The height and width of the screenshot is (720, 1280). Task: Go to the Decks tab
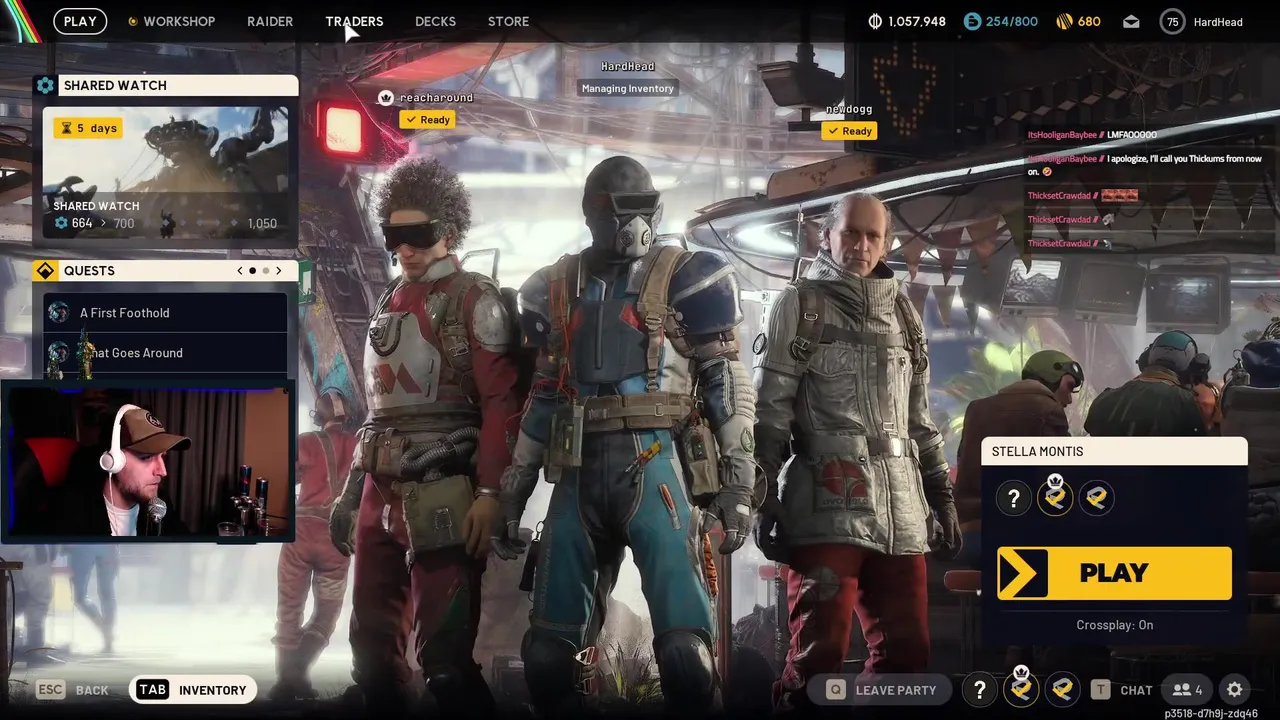[x=435, y=21]
